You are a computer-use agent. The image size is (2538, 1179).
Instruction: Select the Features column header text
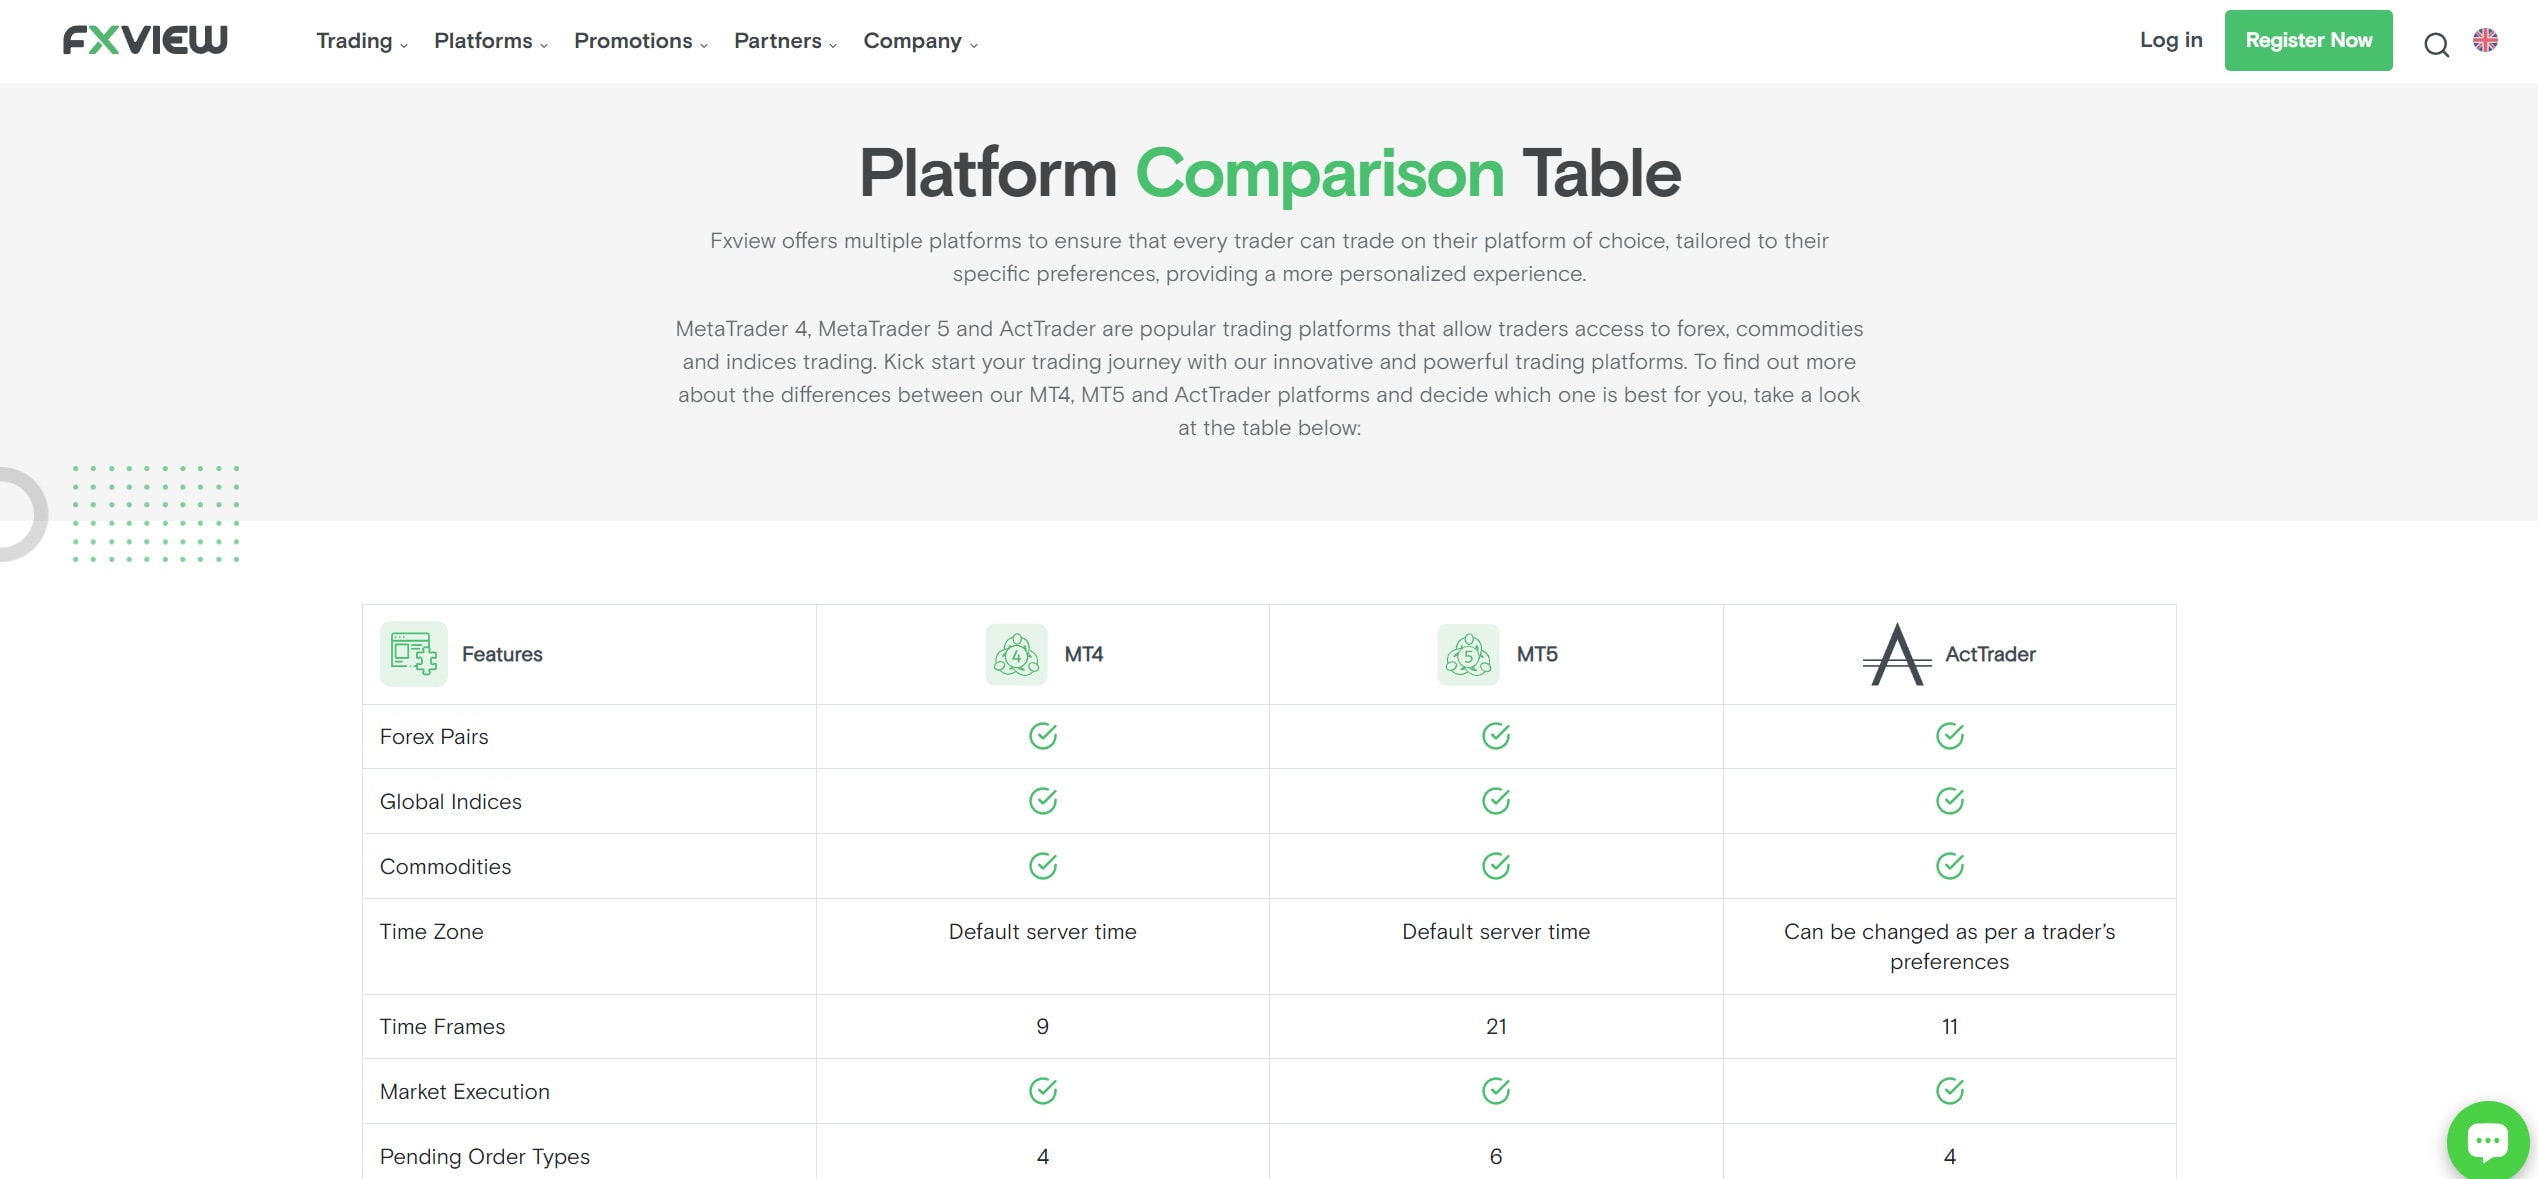[x=502, y=654]
